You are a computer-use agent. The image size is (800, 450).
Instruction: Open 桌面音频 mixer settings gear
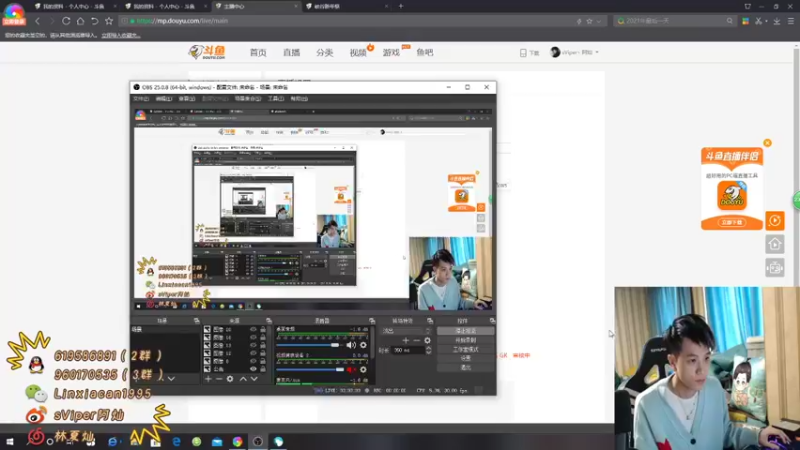click(363, 345)
